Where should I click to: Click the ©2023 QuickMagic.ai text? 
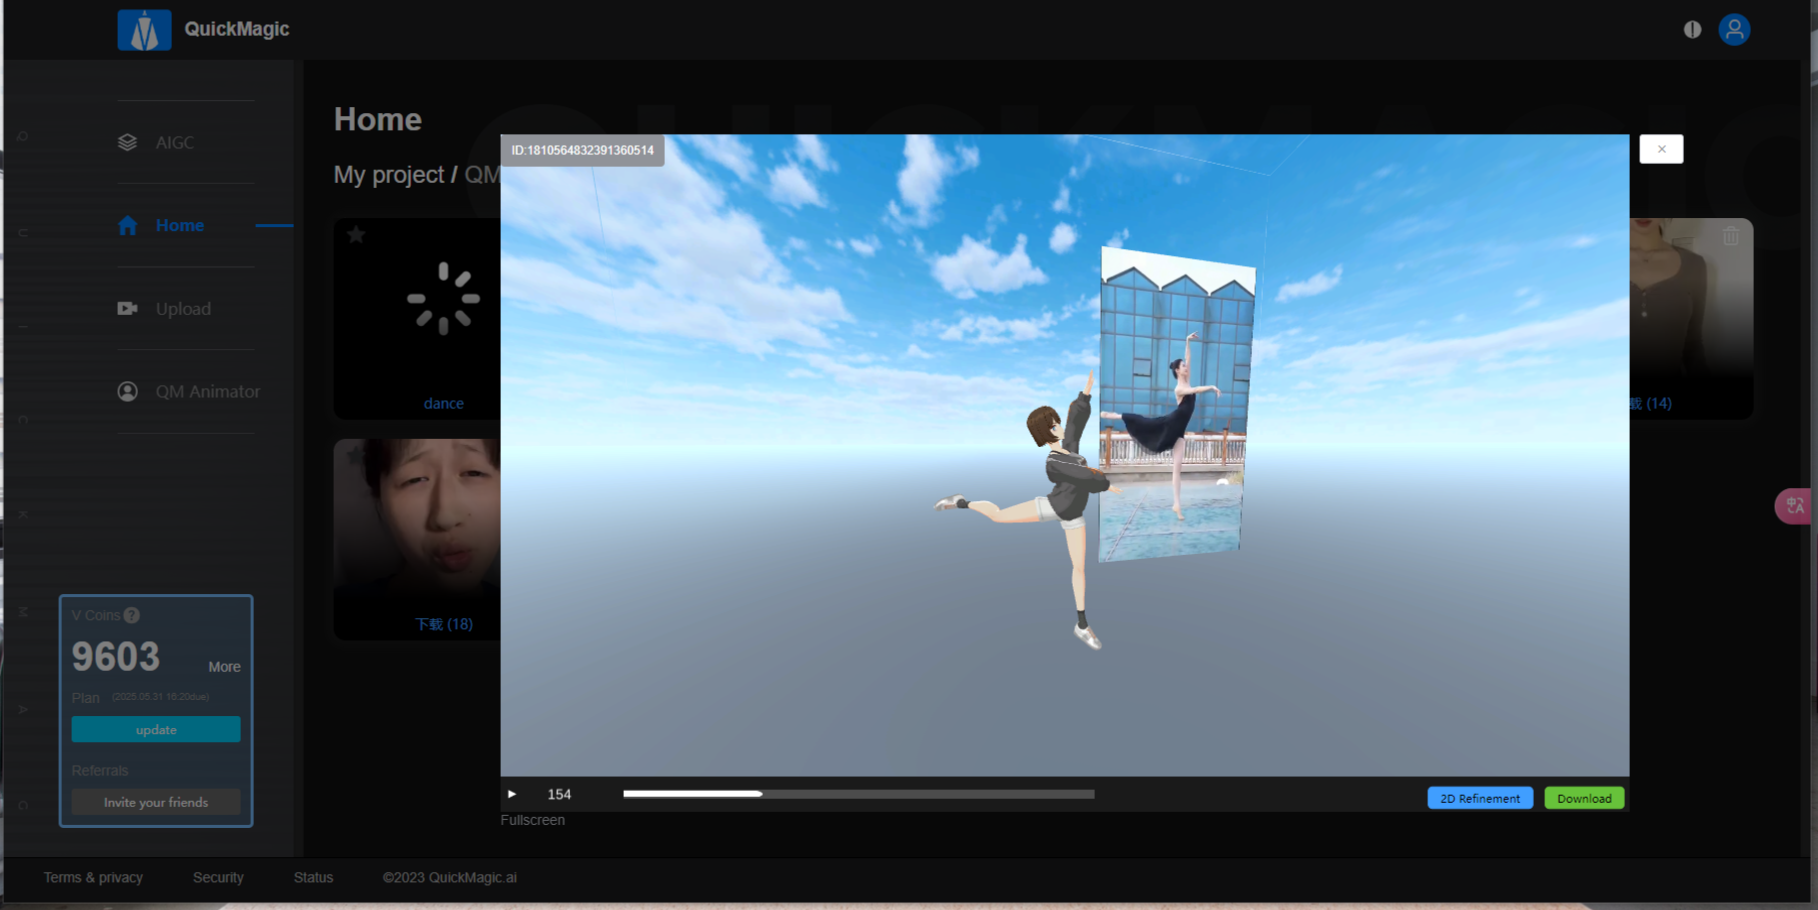450,877
